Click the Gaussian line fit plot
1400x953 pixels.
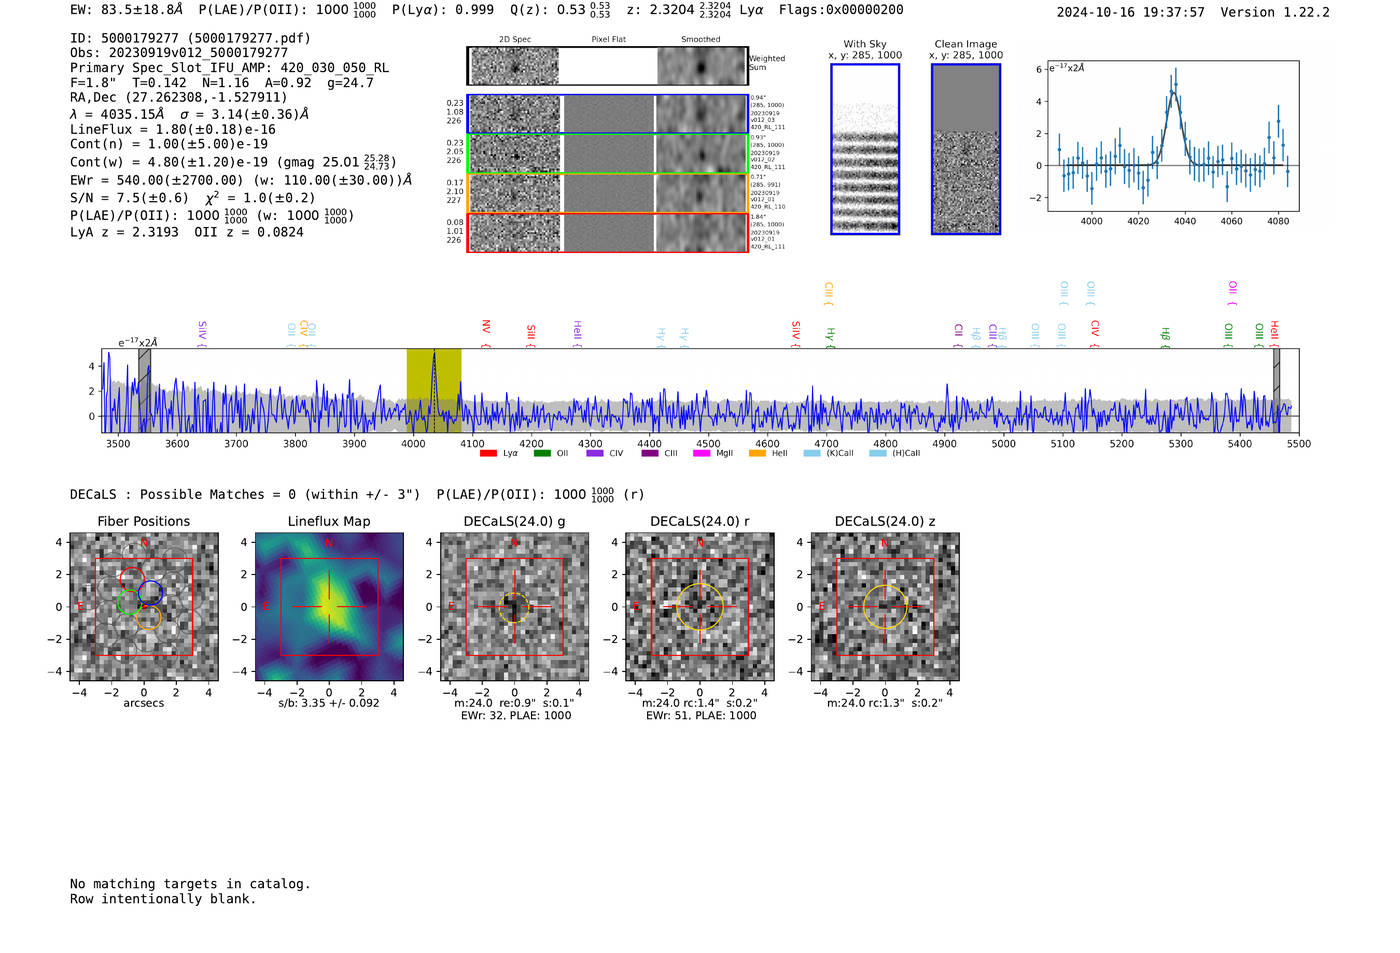point(1173,137)
